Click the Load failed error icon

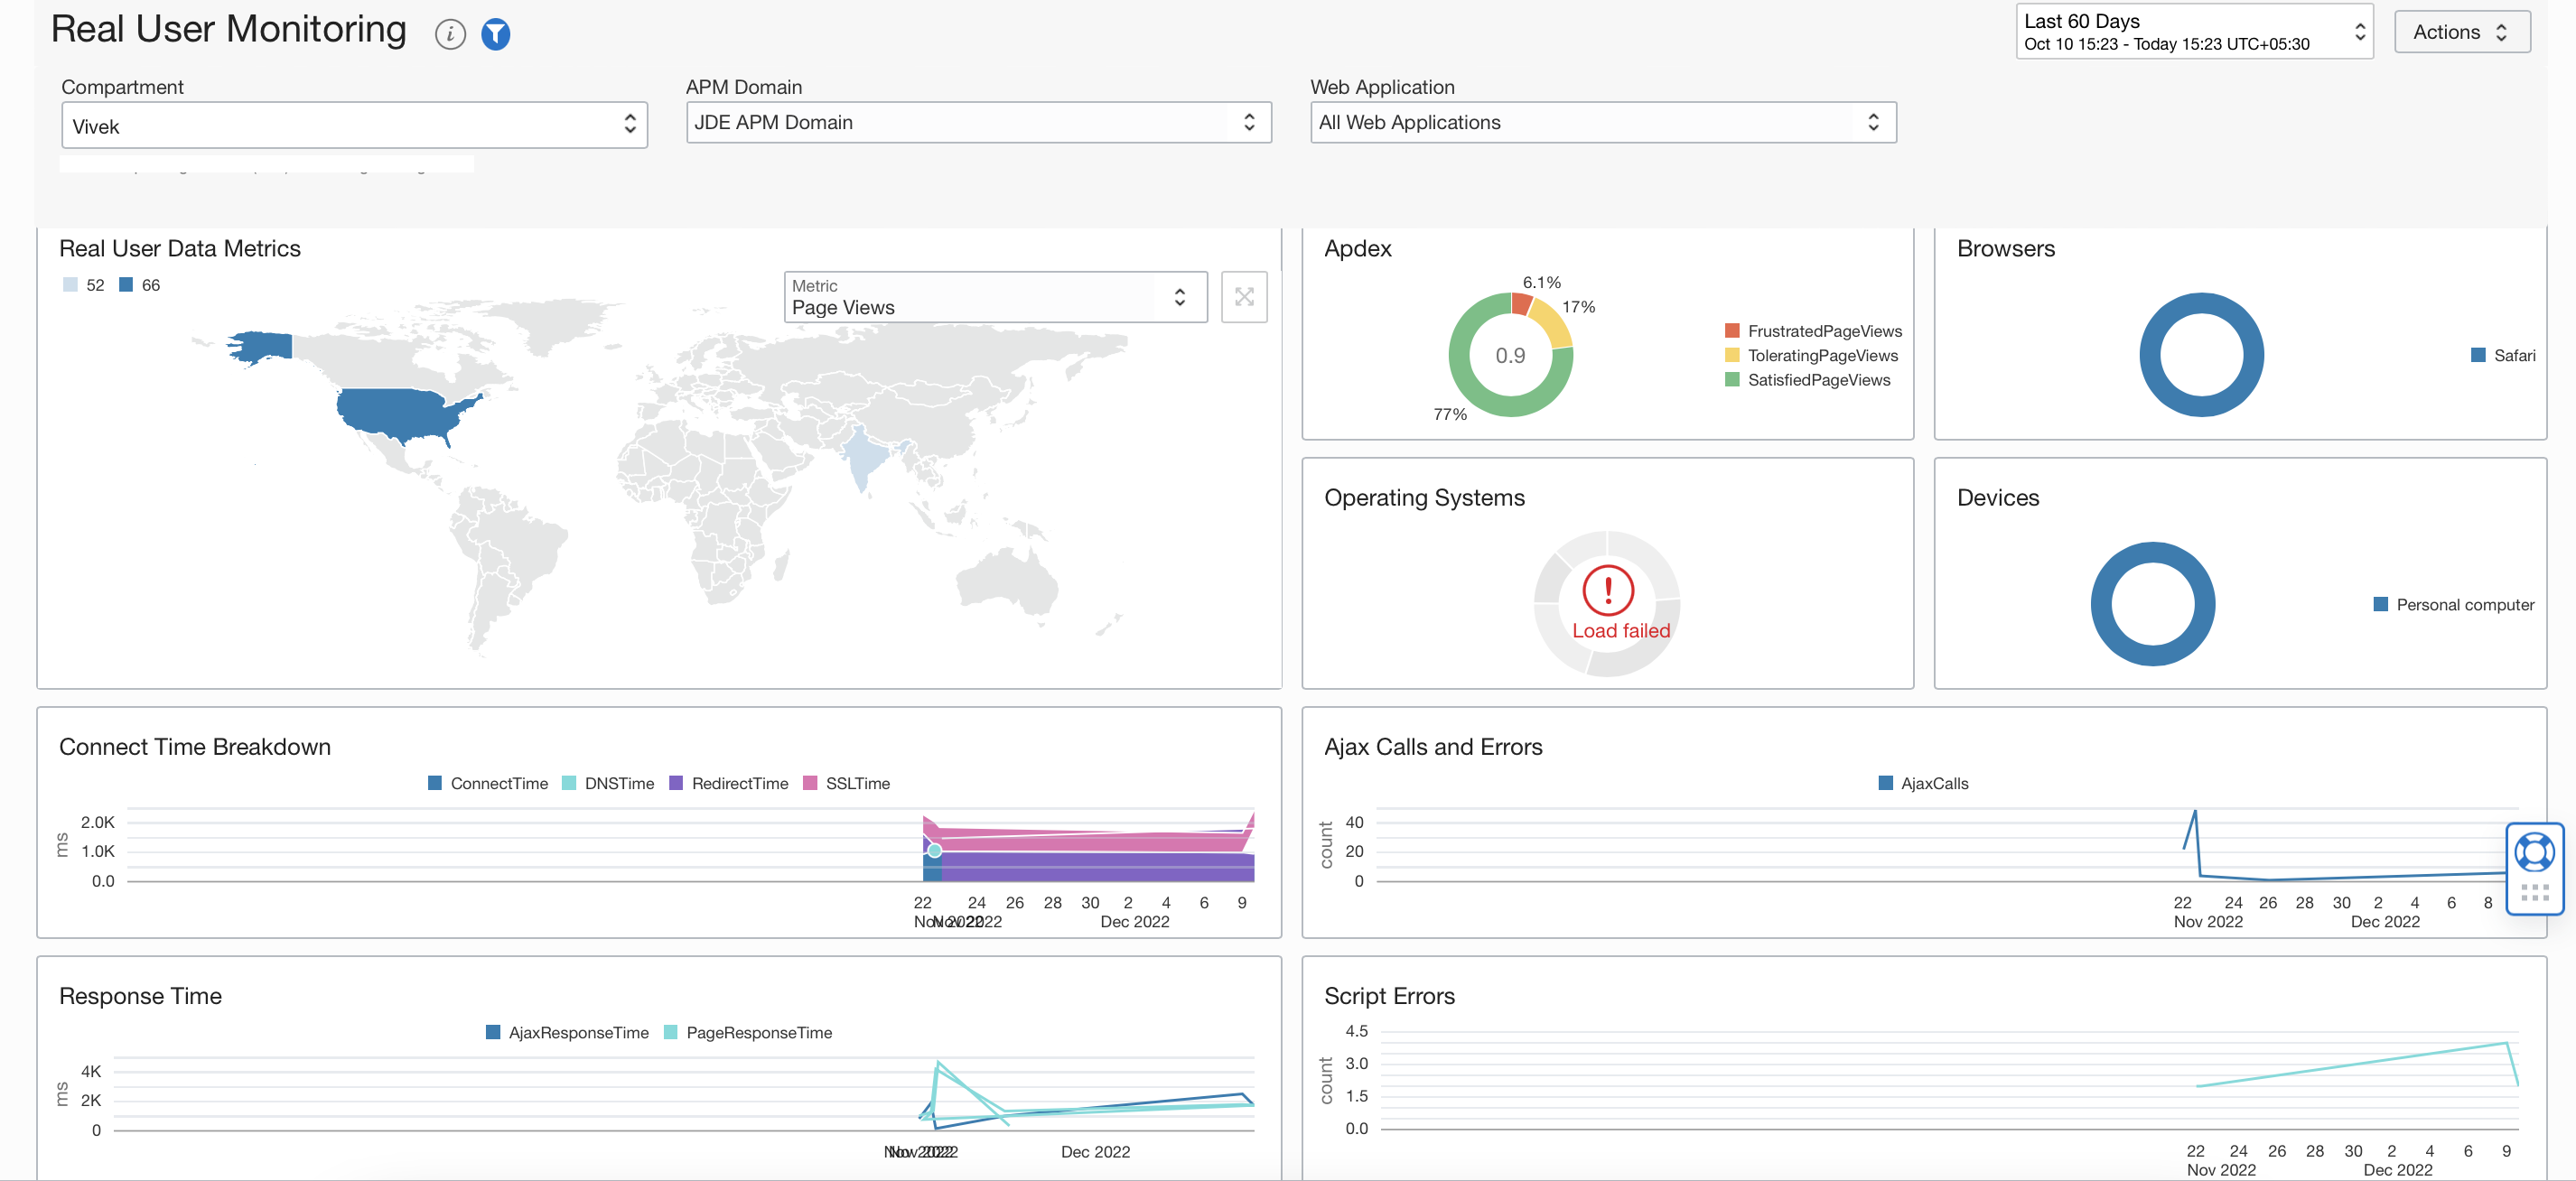point(1607,591)
